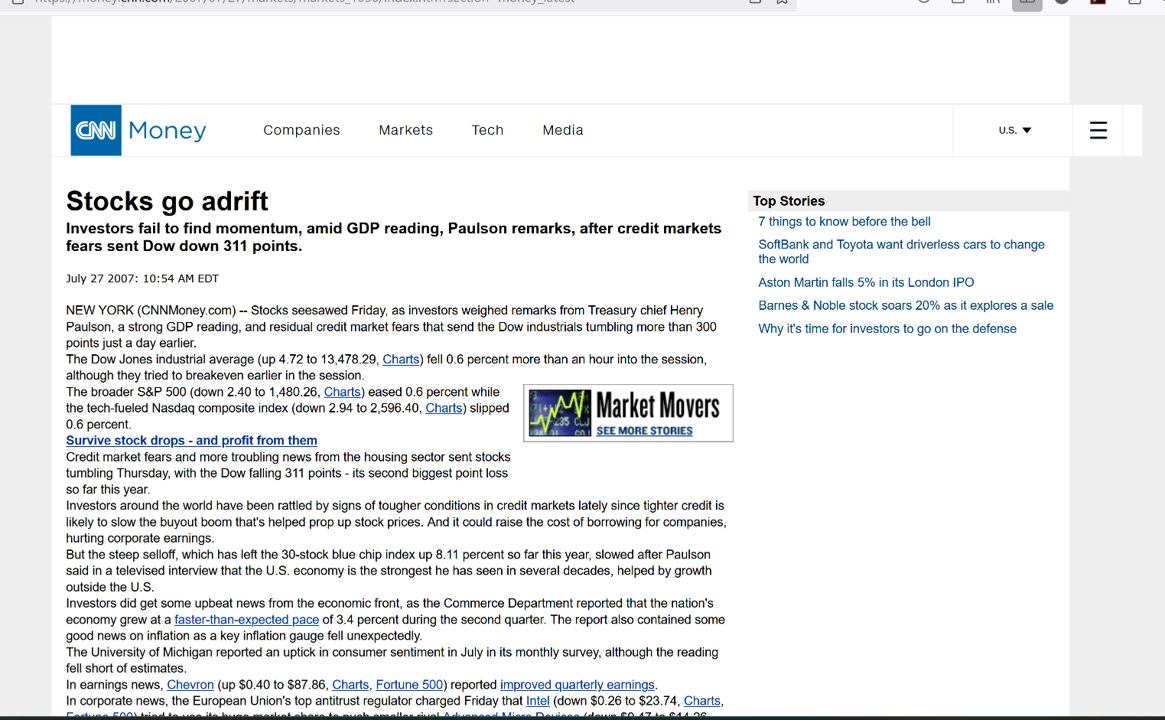Open SoftBank and Toyota driverless cars story
This screenshot has width=1165, height=720.
[x=901, y=252]
